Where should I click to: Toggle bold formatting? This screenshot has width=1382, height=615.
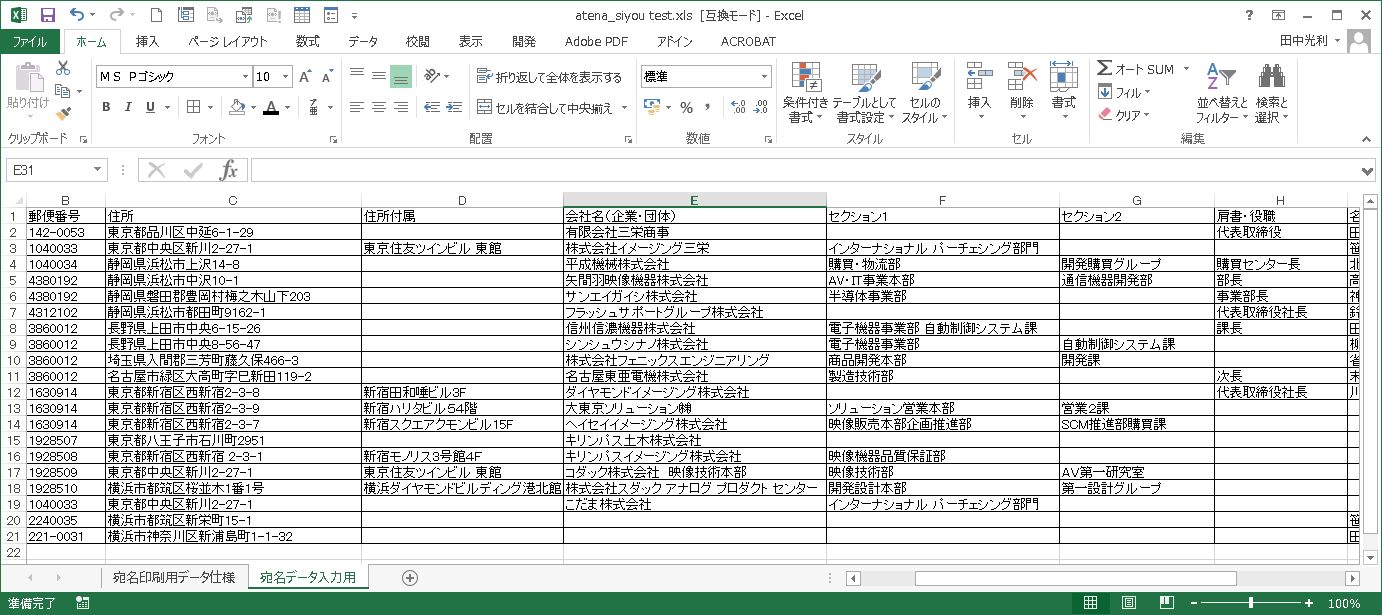(106, 107)
